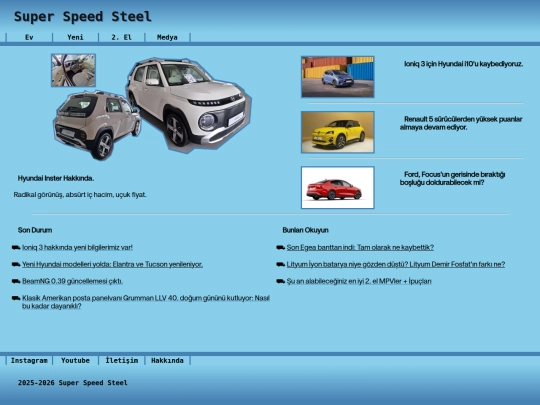Open the Yeni navigation tab
The image size is (540, 405).
75,37
